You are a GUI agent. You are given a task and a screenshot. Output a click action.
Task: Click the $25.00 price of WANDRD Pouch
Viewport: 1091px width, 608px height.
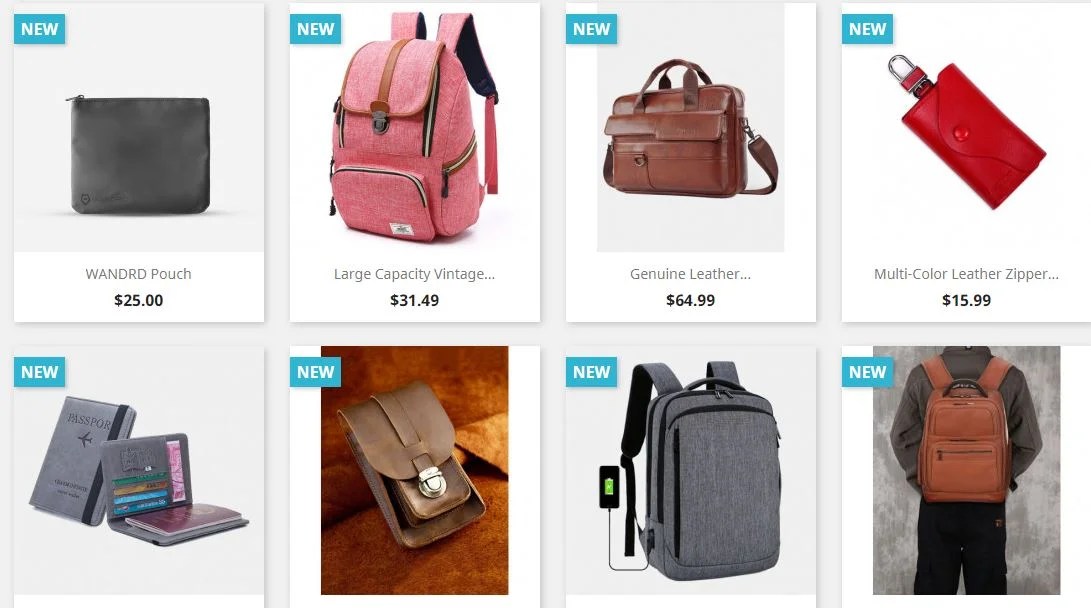(138, 301)
